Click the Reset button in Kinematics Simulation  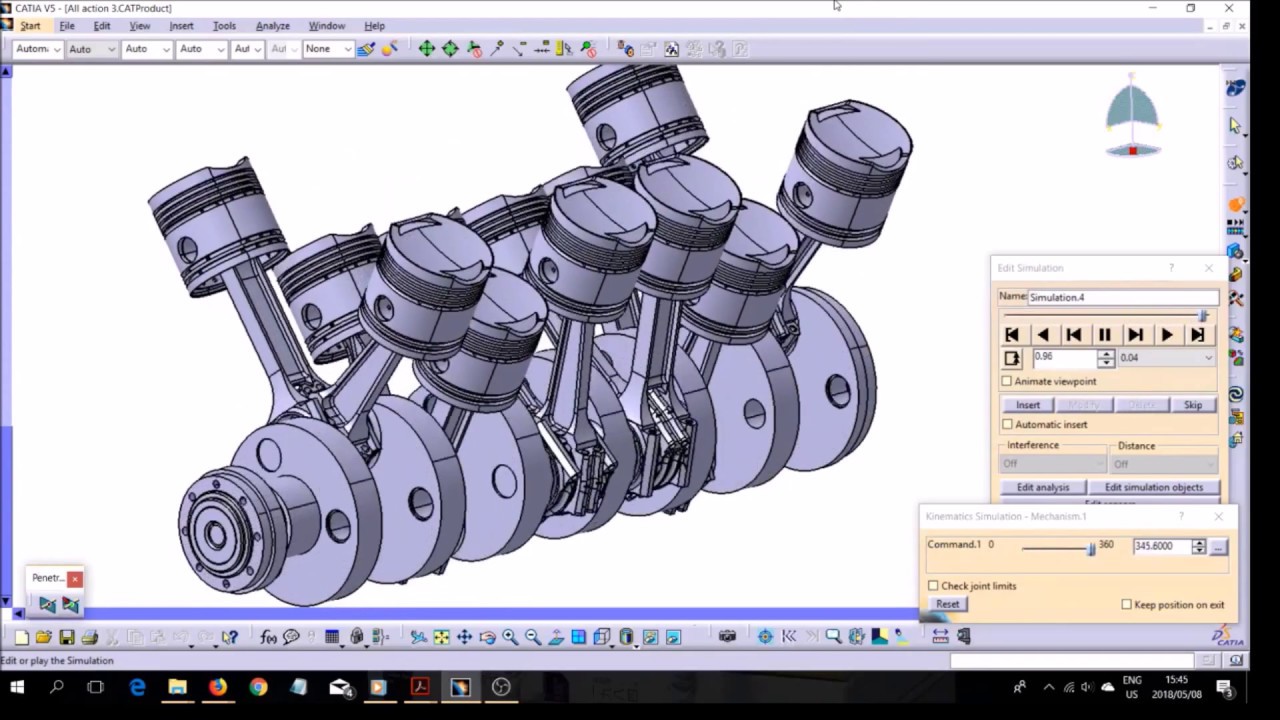[948, 604]
